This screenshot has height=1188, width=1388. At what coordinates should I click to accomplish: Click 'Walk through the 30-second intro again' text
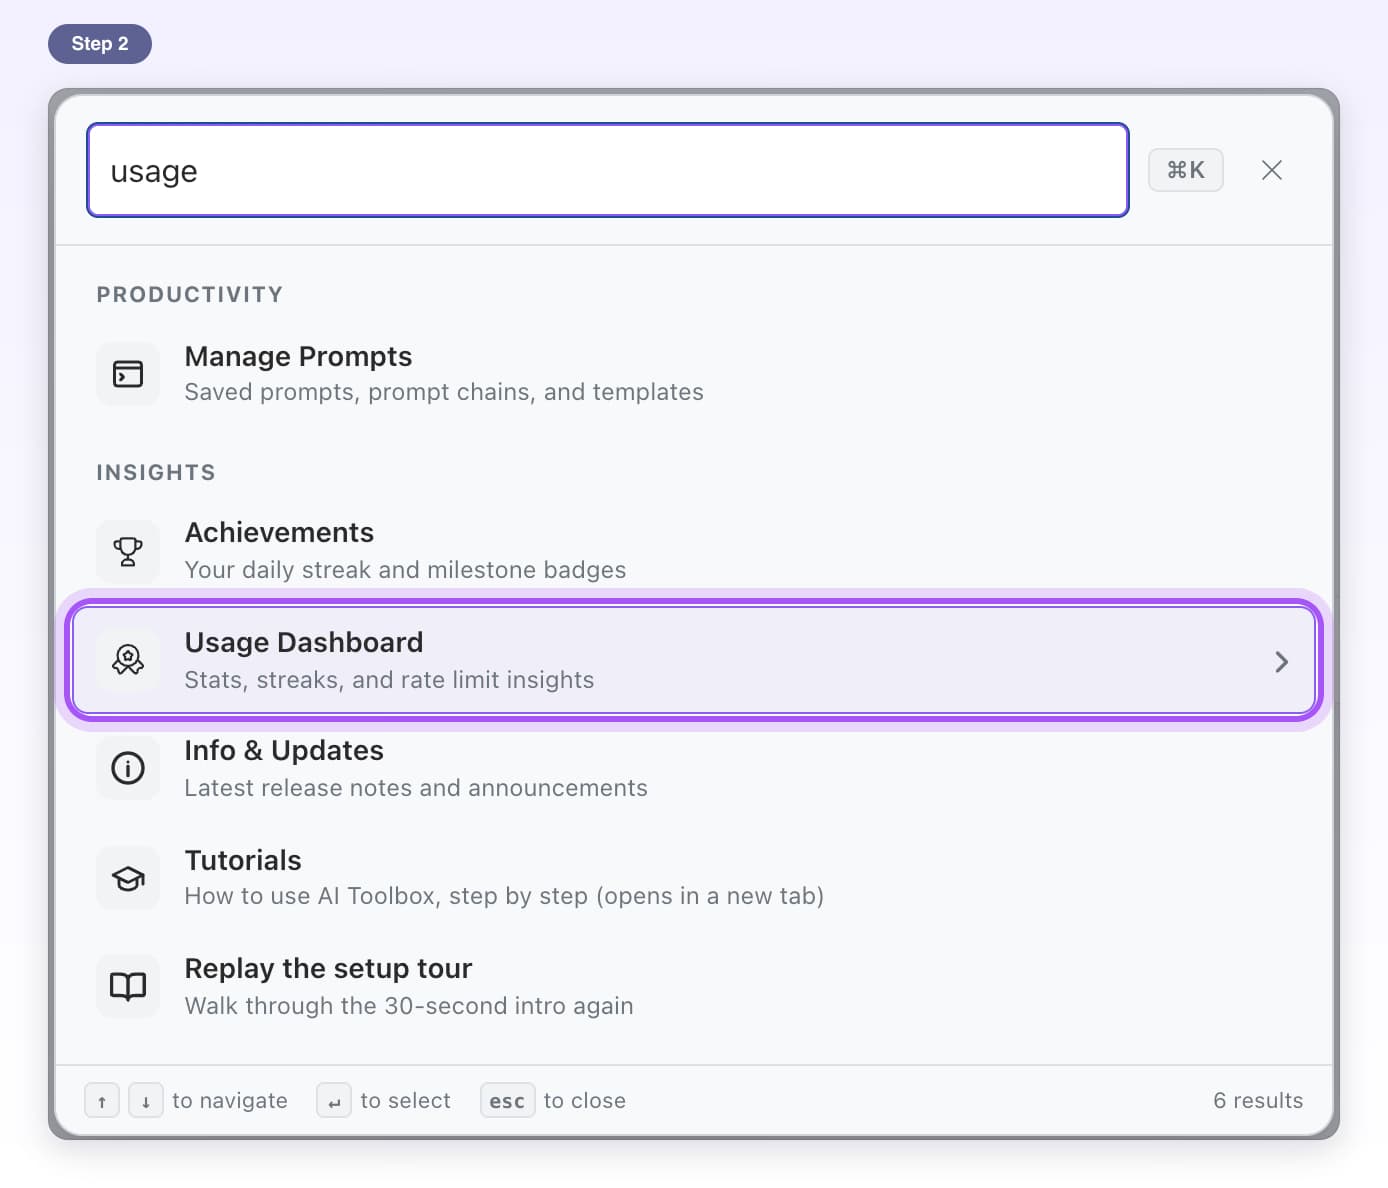click(409, 1006)
